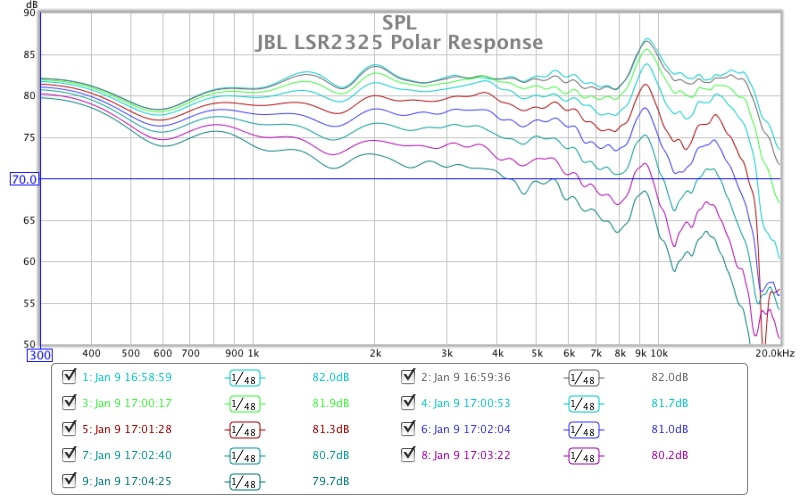Hide trace 4 Jan 9 17:00:53
Viewport: 800px width, 496px height.
point(408,403)
